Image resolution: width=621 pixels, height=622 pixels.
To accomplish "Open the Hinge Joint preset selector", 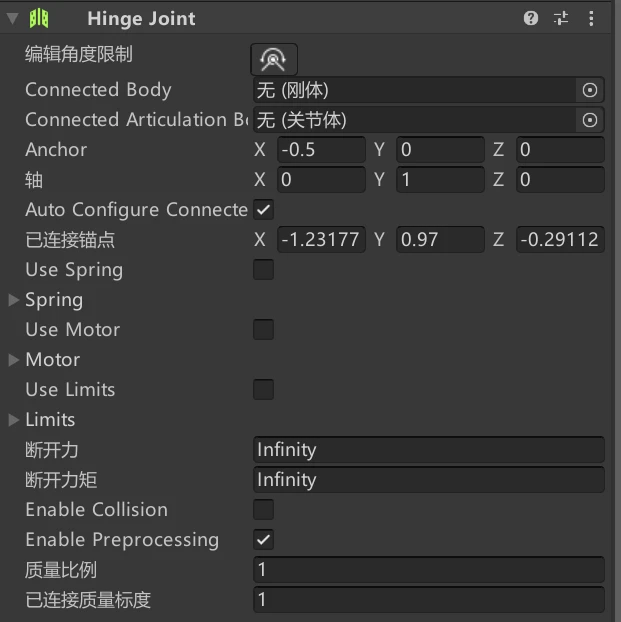I will [x=561, y=18].
